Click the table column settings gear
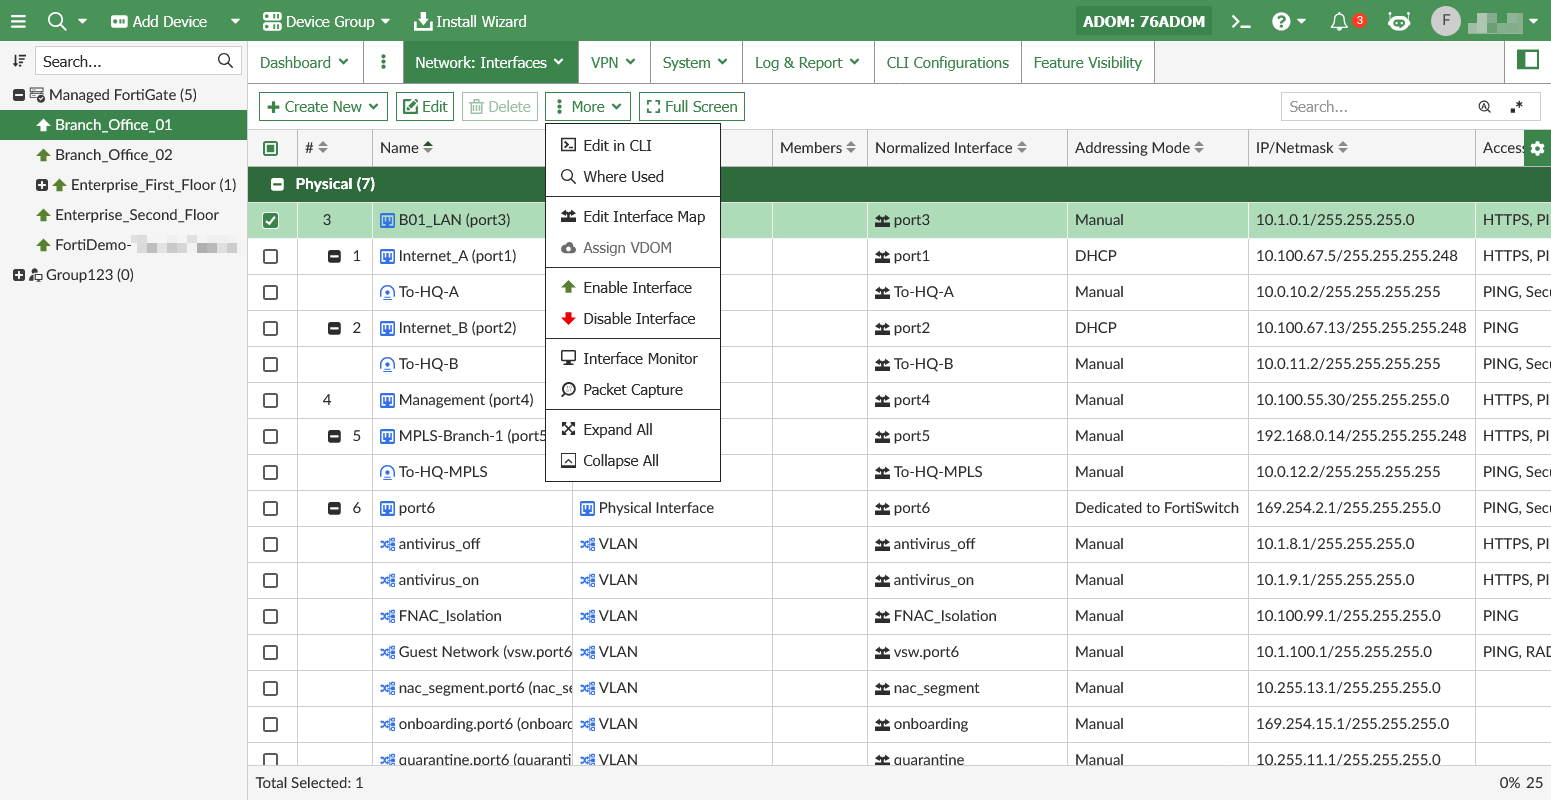Screen dimensions: 1551x800 pos(1537,148)
